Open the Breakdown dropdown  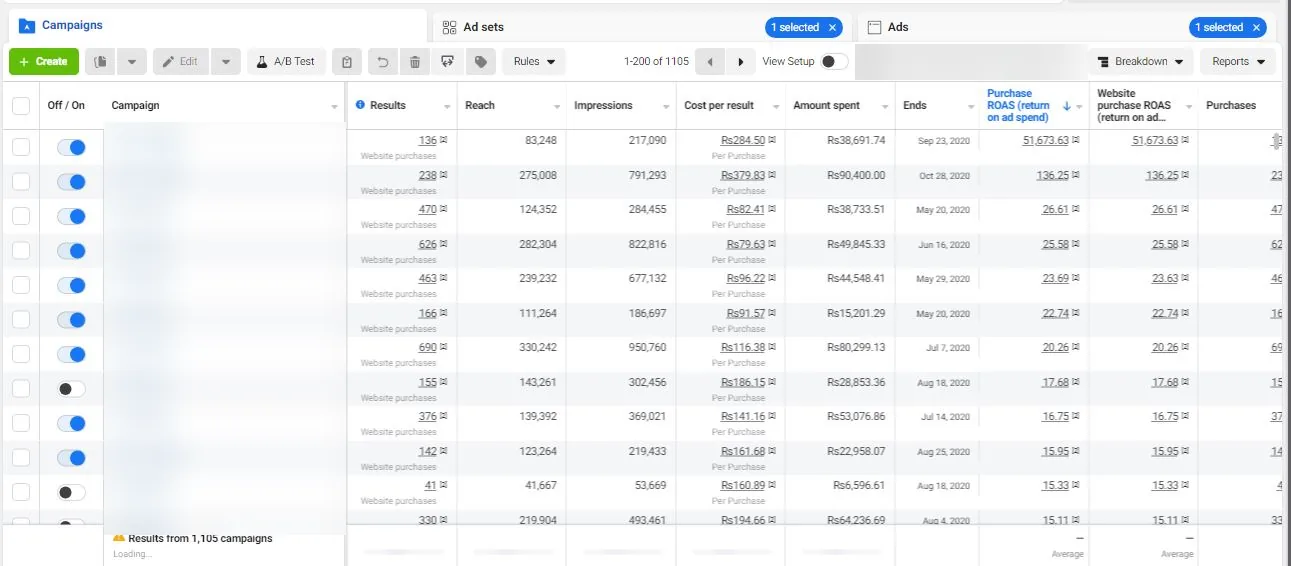1142,62
